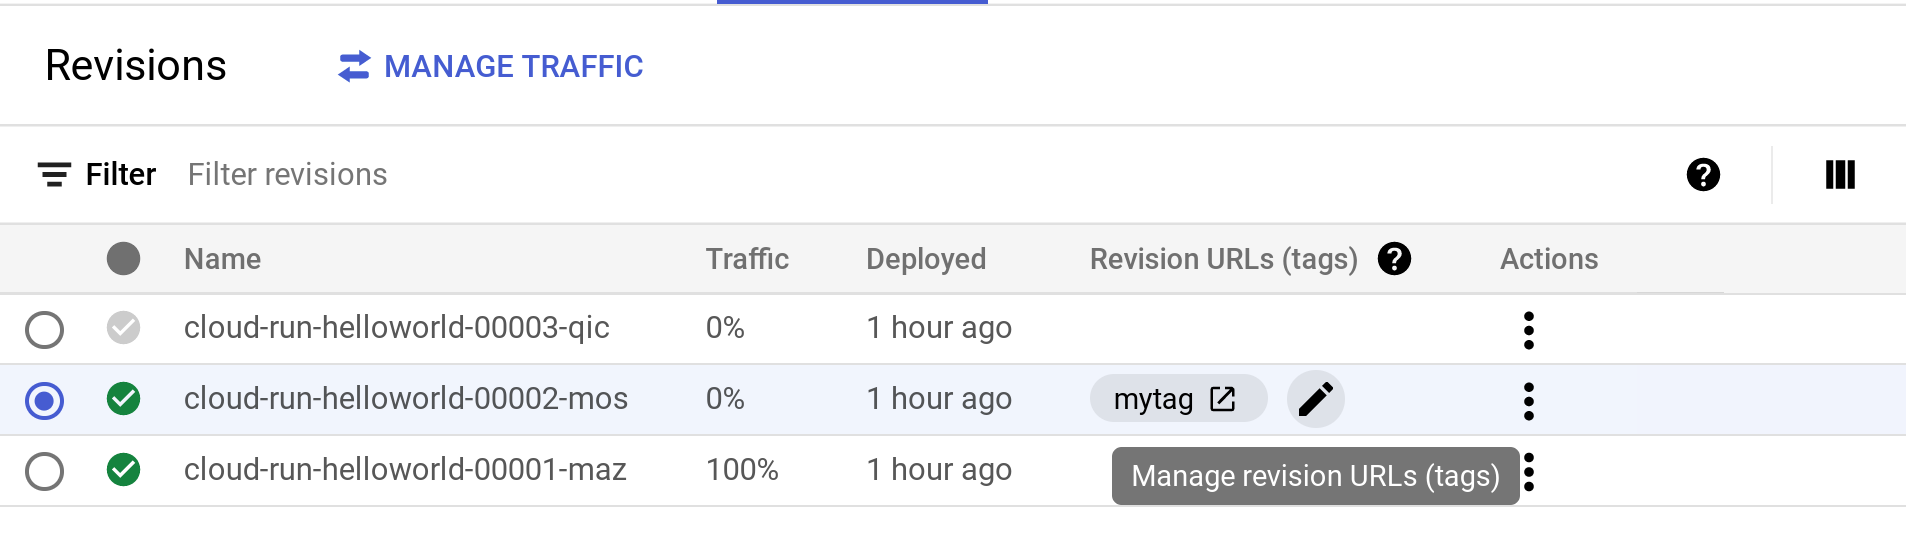Click the Revision URLs help icon
This screenshot has height=560, width=1906.
pyautogui.click(x=1394, y=259)
